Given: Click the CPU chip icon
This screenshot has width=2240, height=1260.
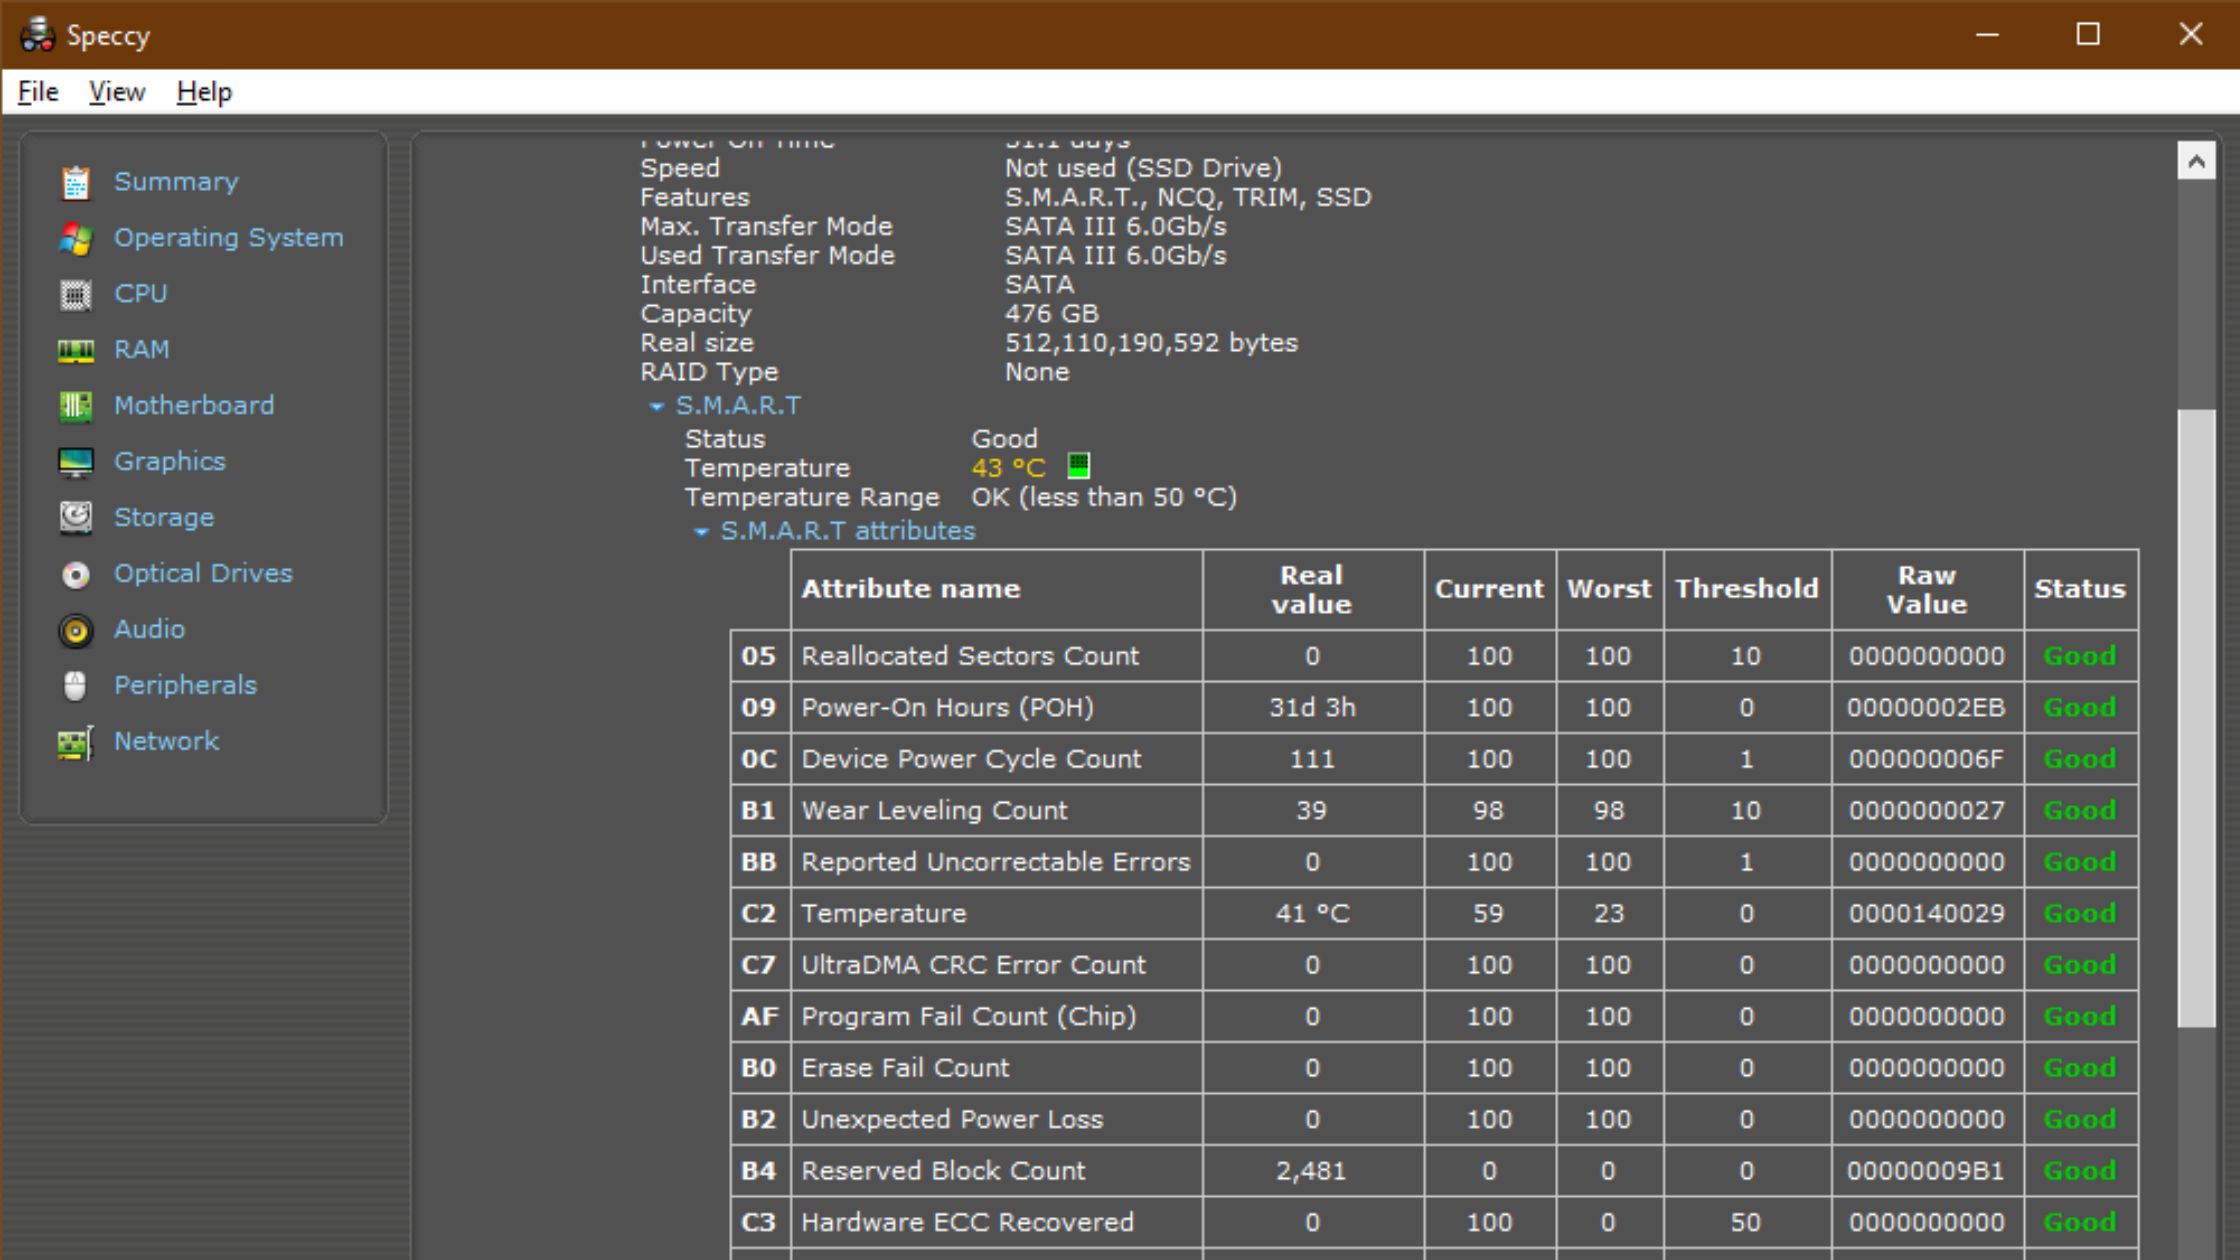Looking at the screenshot, I should [x=75, y=294].
